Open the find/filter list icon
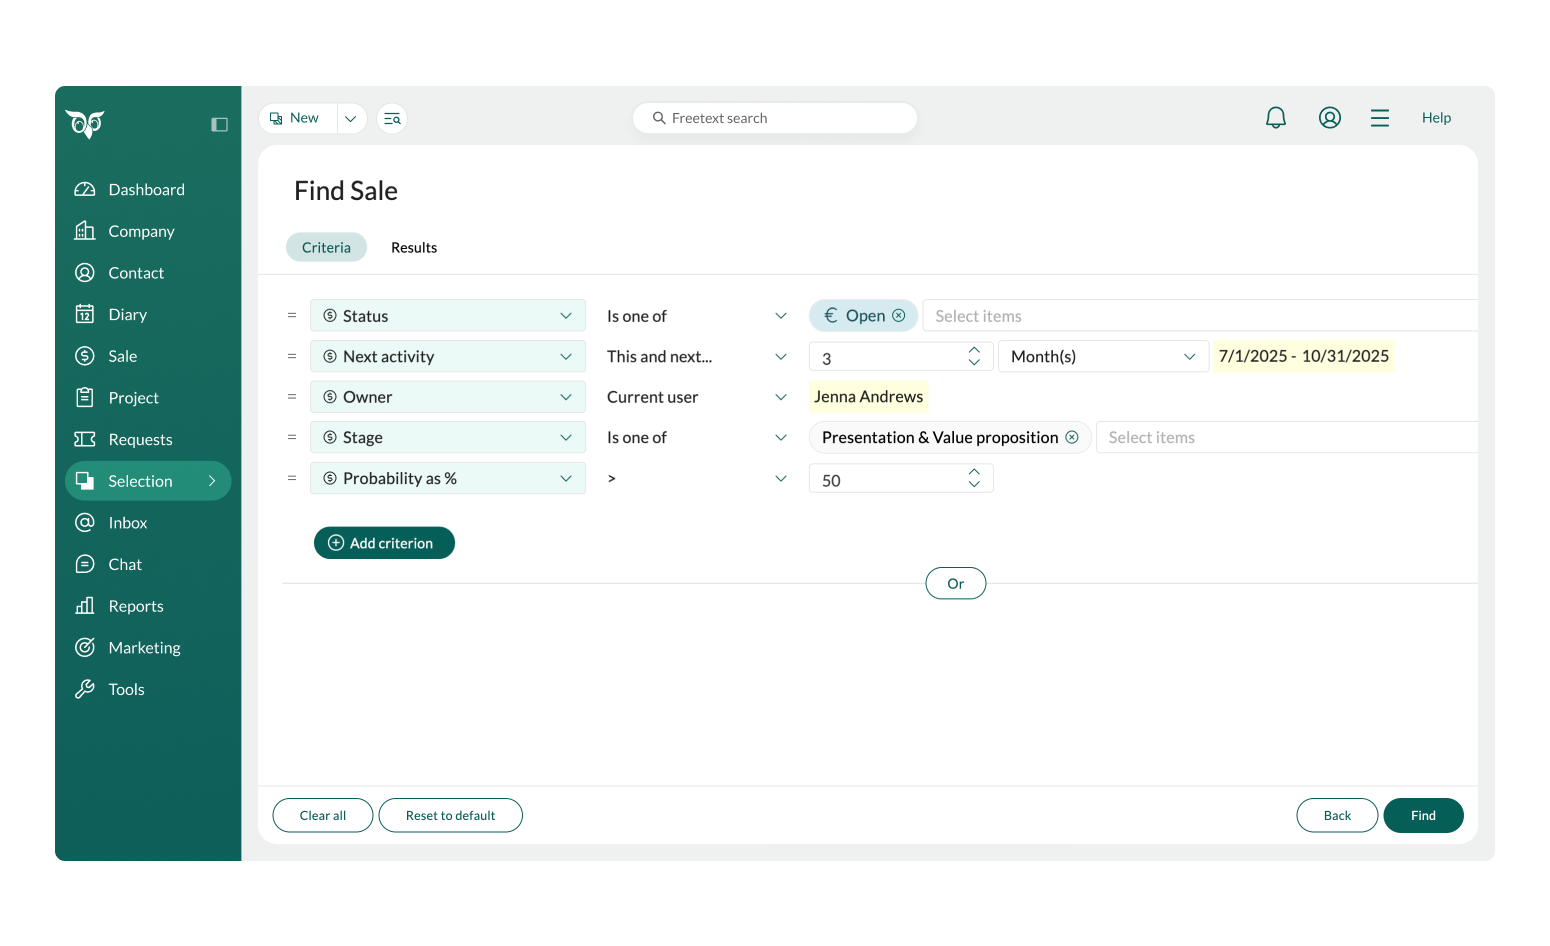This screenshot has height=946, width=1550. (392, 118)
